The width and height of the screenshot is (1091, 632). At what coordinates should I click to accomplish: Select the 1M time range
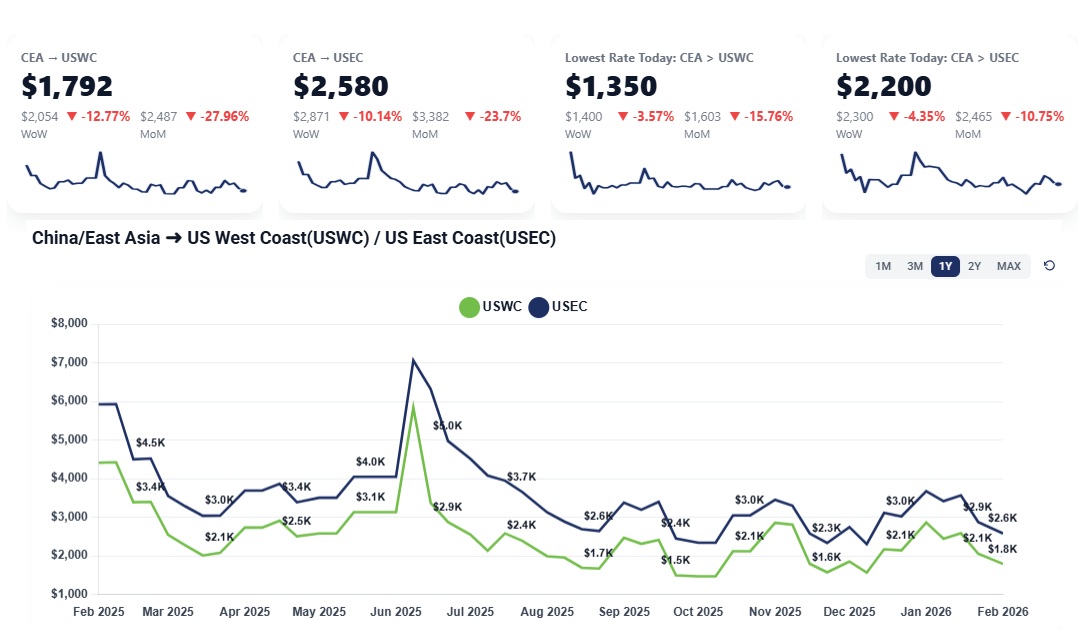[883, 266]
